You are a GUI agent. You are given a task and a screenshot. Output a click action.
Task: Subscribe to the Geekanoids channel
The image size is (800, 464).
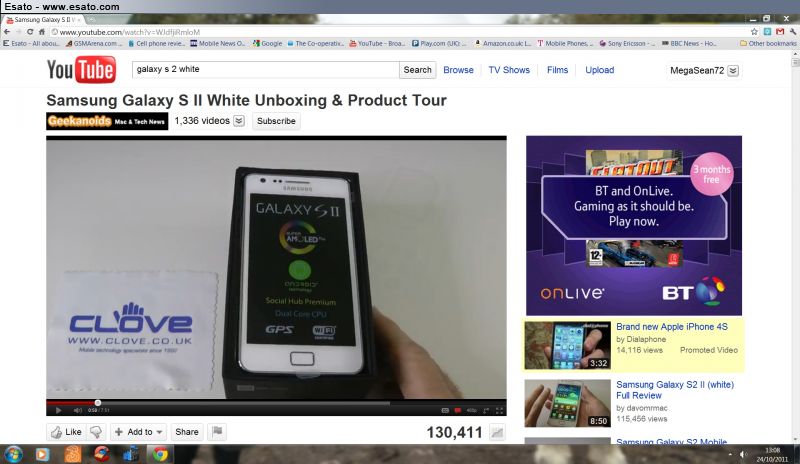(276, 121)
